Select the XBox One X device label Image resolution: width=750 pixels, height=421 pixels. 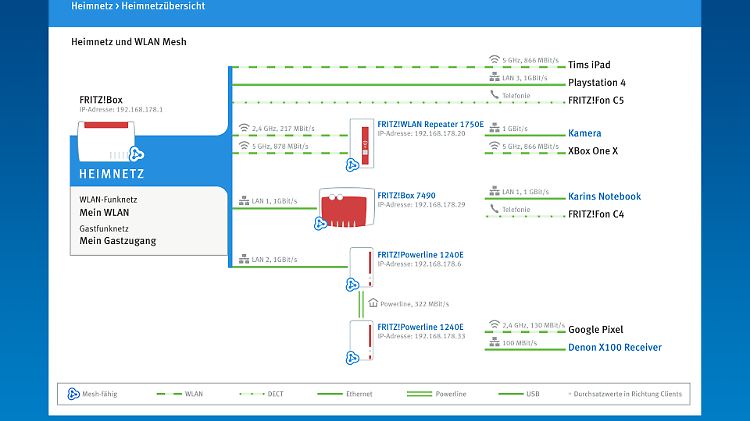[593, 151]
